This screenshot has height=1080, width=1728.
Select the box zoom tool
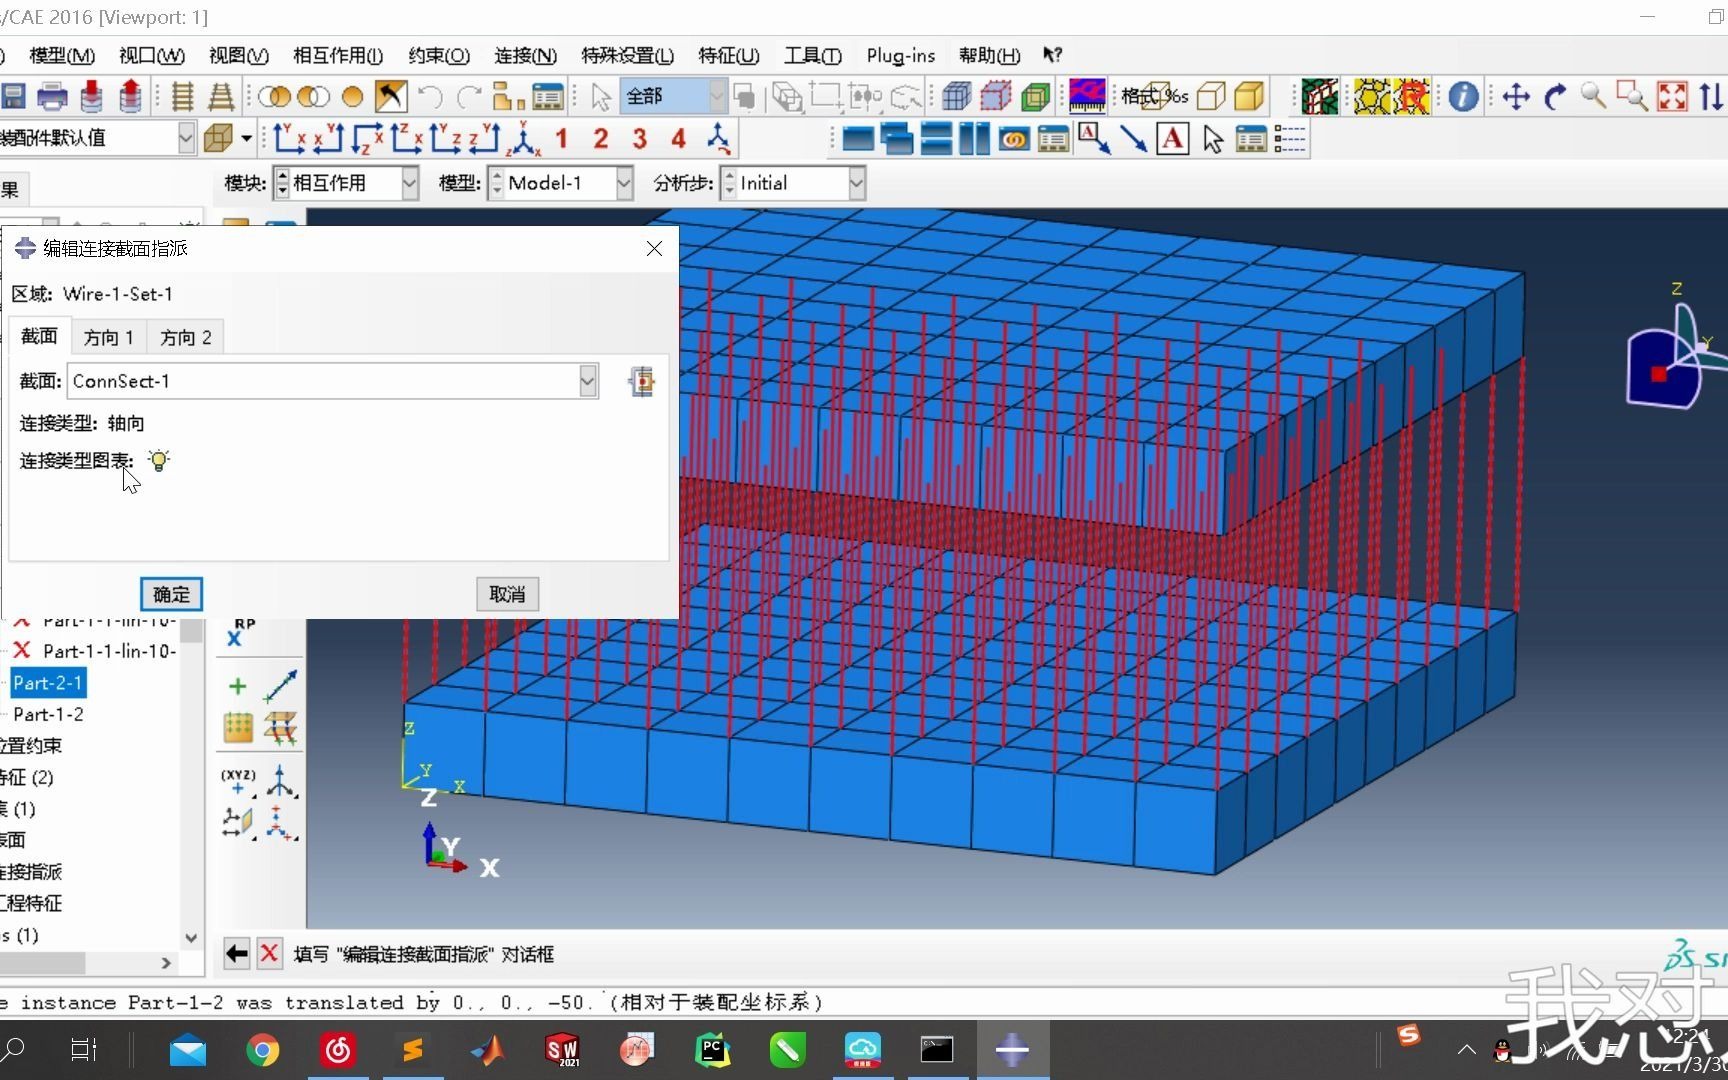coord(1632,96)
